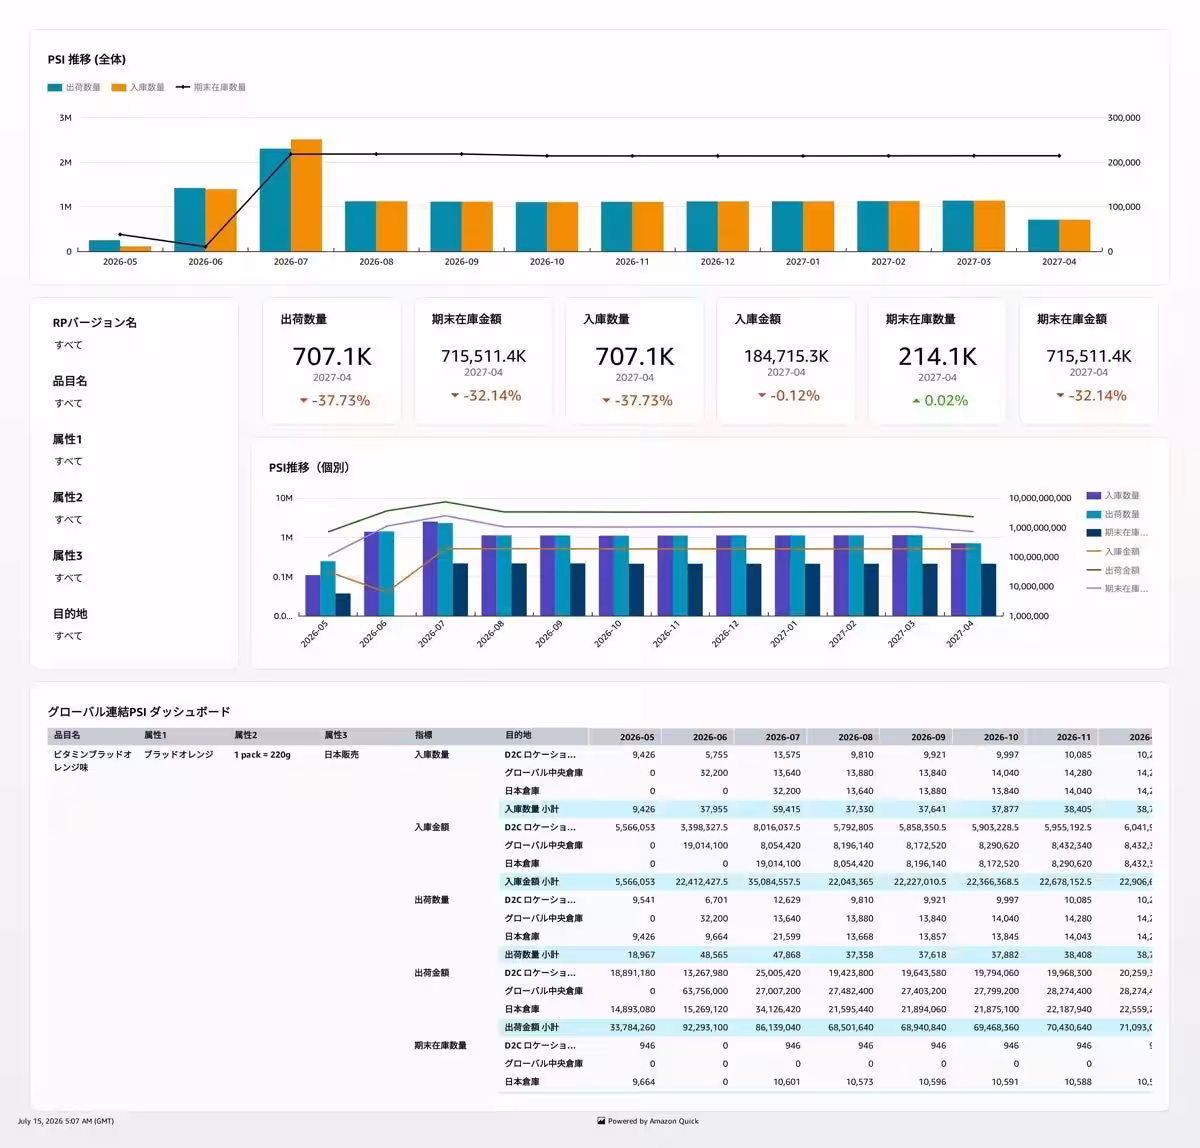The image size is (1200, 1148).
Task: Select the 1 pack = 220g cell
Action: tap(262, 755)
